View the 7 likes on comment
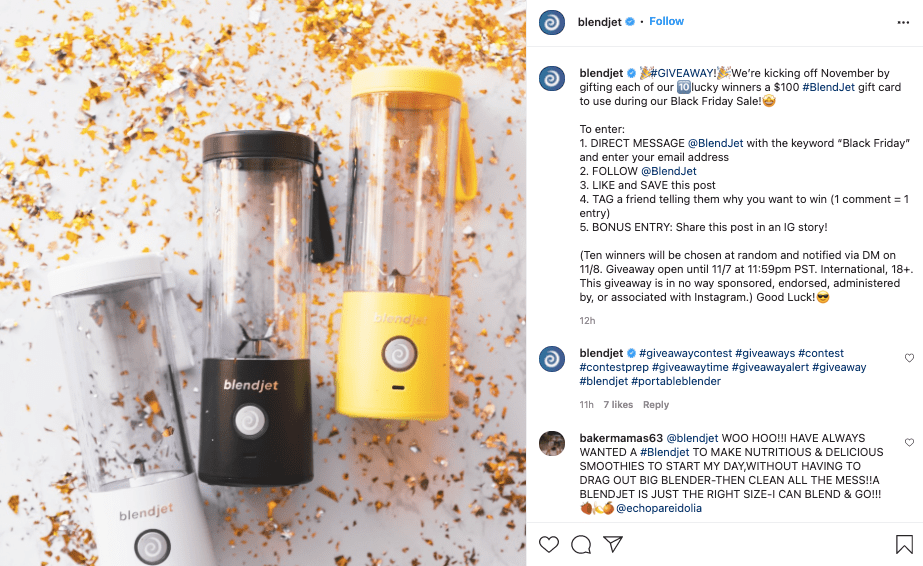This screenshot has height=566, width=923. coord(618,405)
